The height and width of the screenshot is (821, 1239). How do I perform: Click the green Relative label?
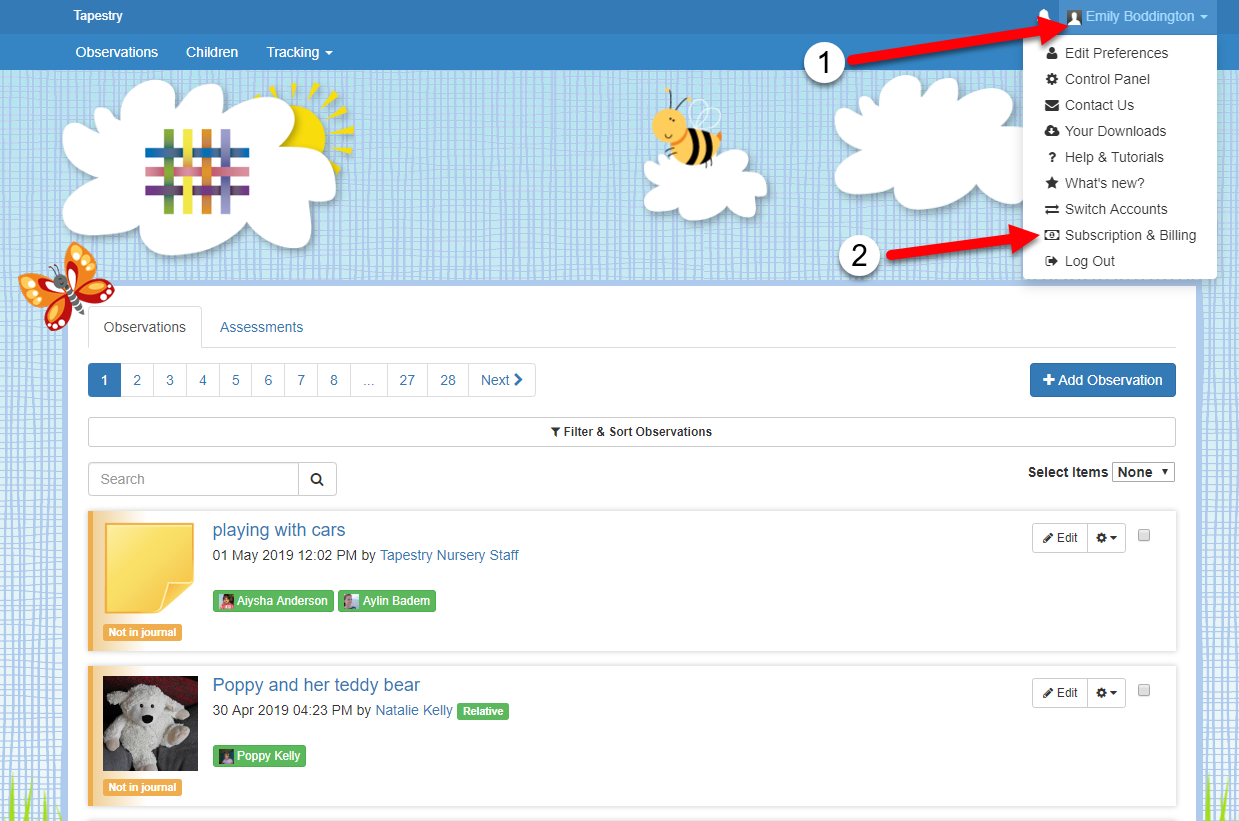coord(483,712)
